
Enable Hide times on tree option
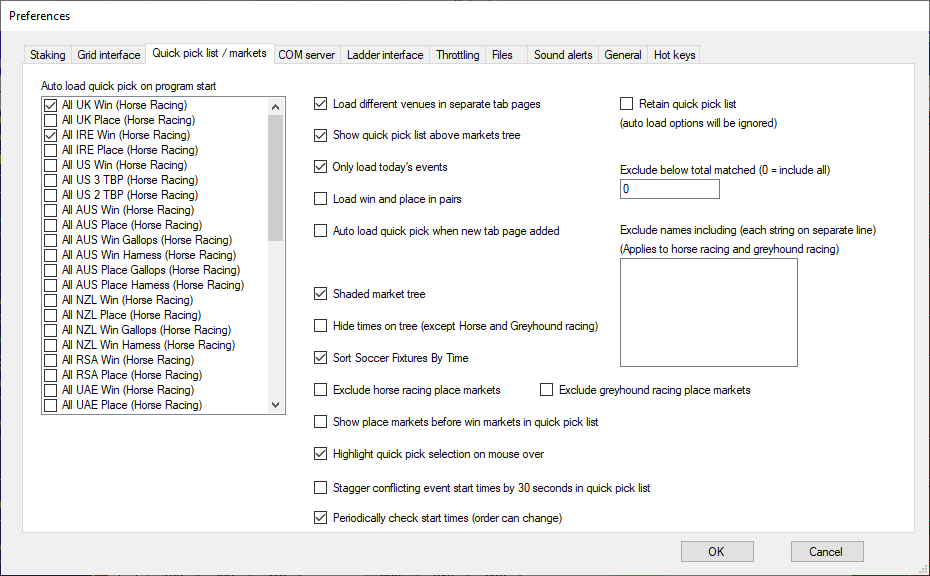pos(320,326)
